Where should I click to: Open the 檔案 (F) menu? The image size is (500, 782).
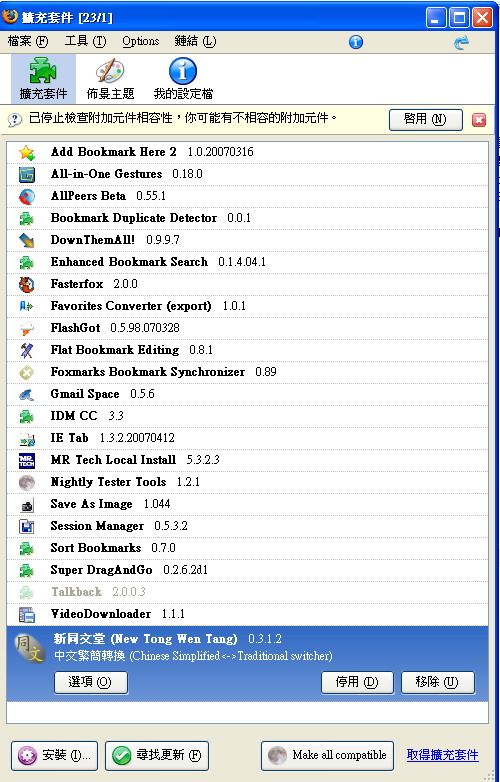[28, 41]
